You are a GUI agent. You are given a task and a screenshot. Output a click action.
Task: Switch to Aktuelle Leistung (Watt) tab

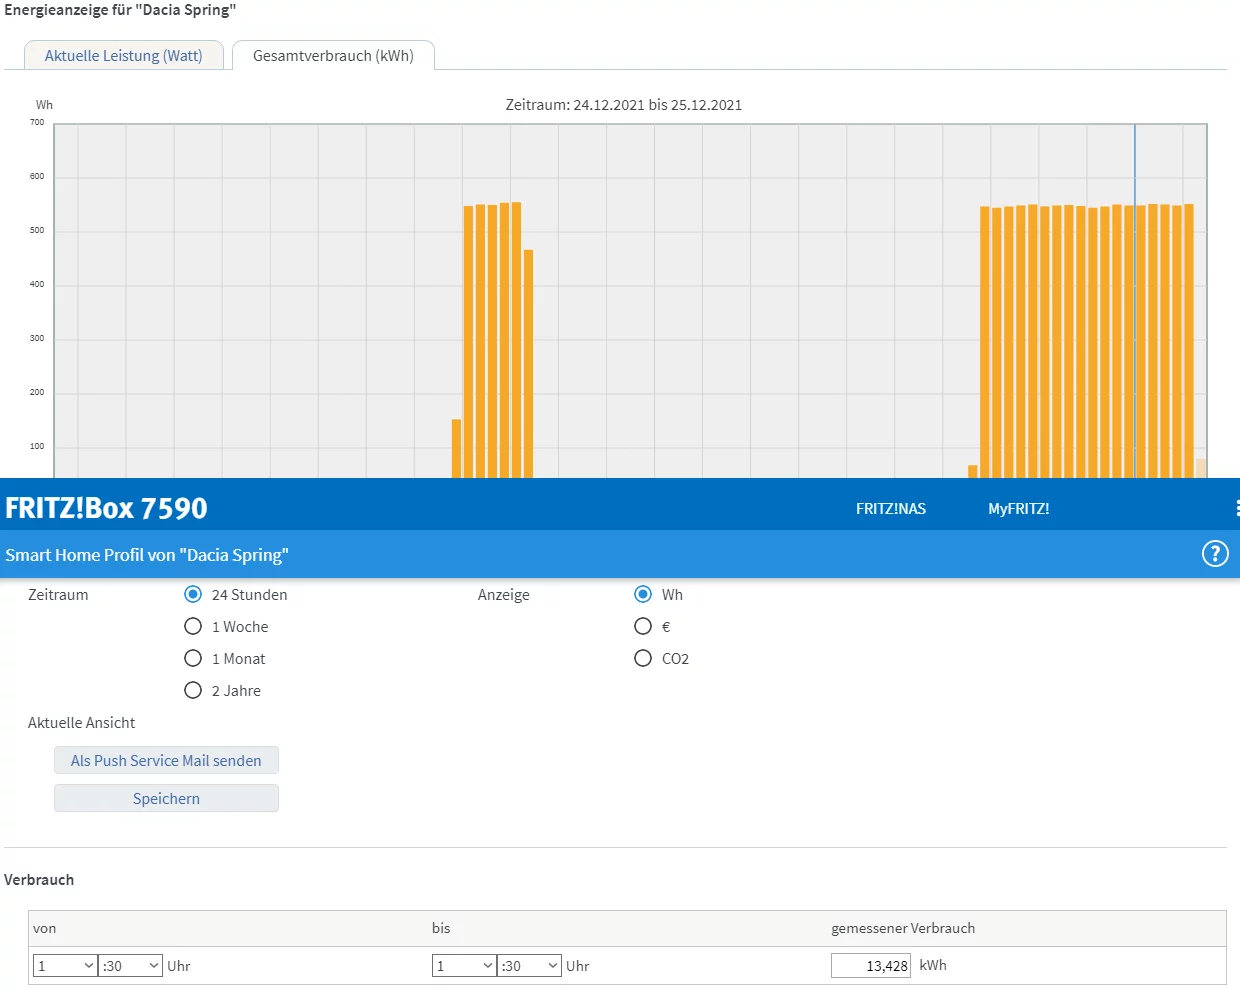click(123, 56)
